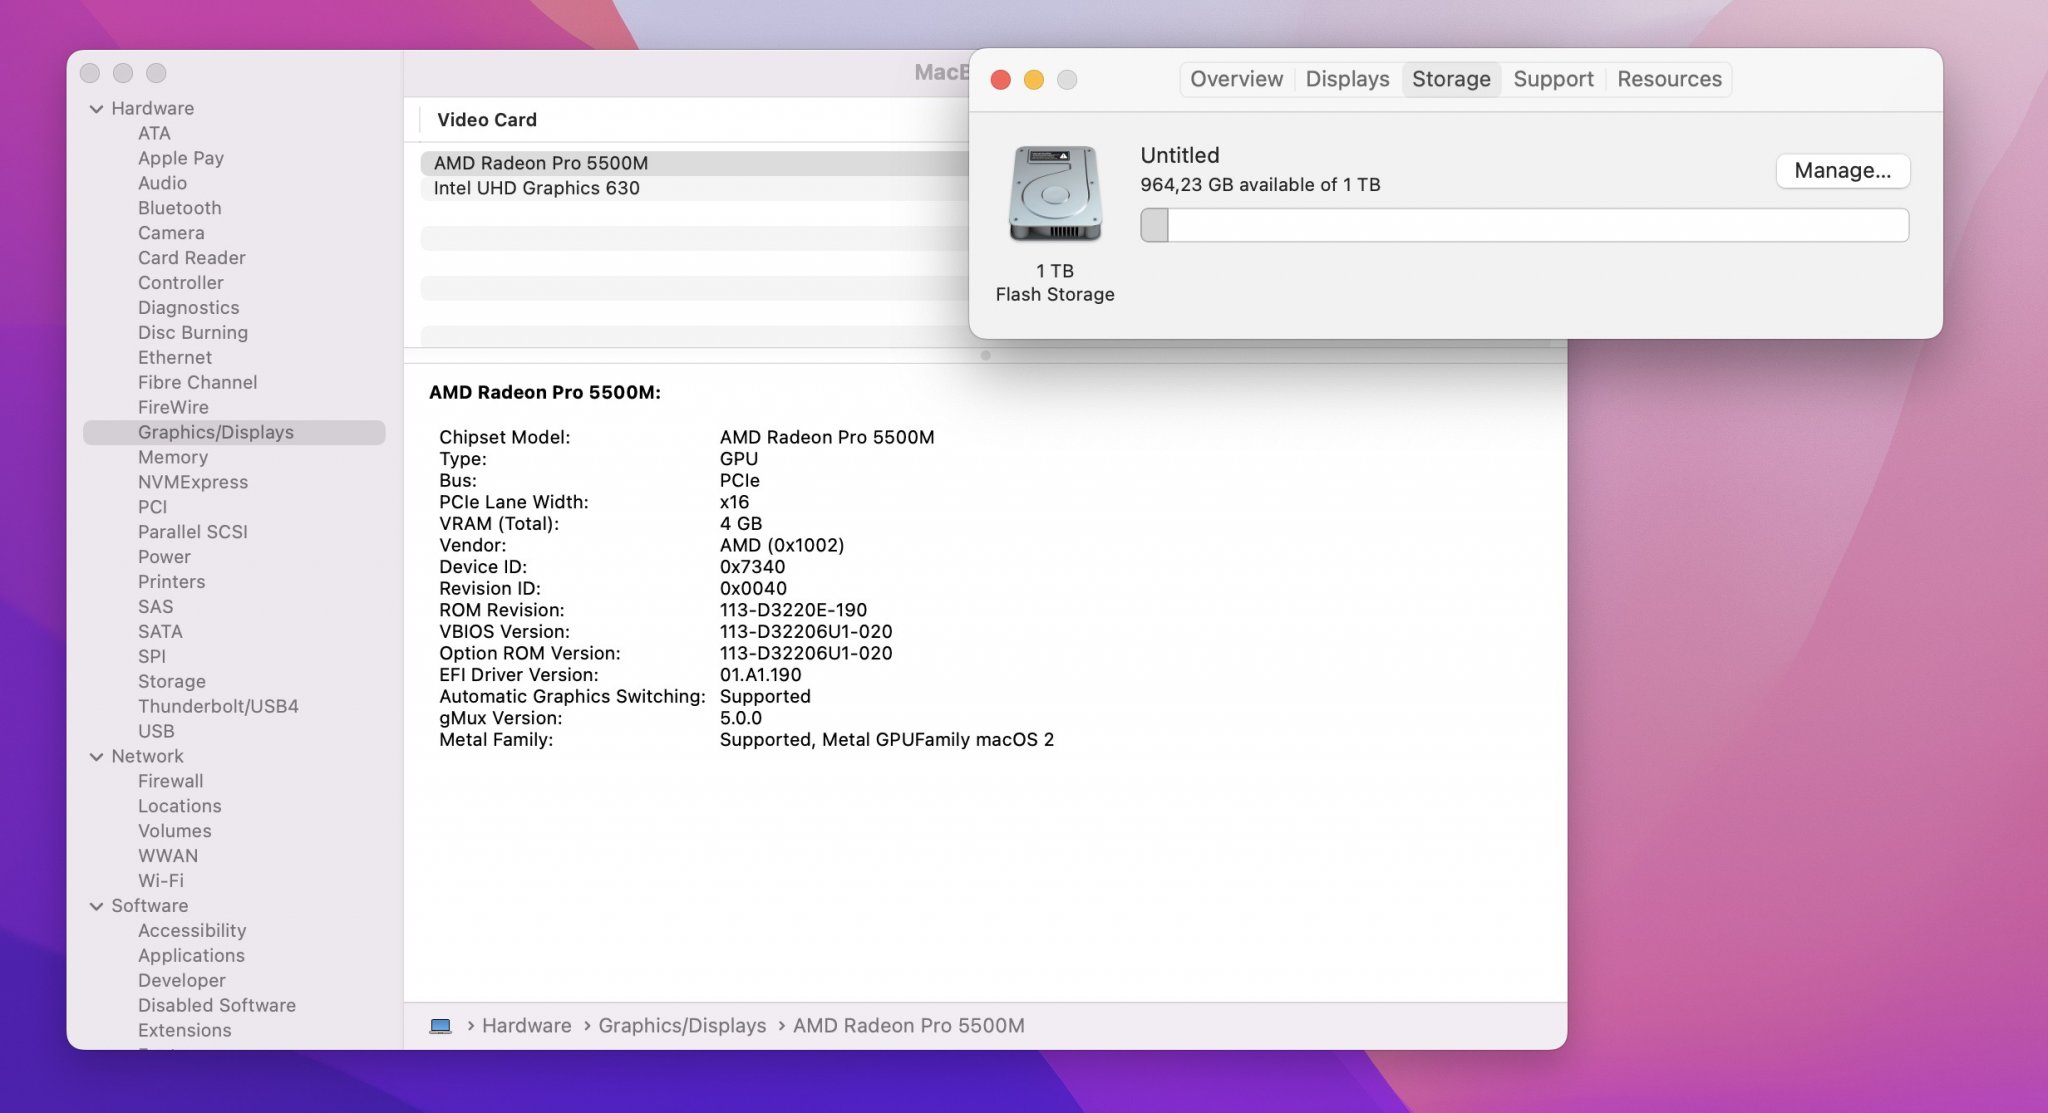Collapse the Network section
This screenshot has width=2048, height=1113.
[96, 757]
